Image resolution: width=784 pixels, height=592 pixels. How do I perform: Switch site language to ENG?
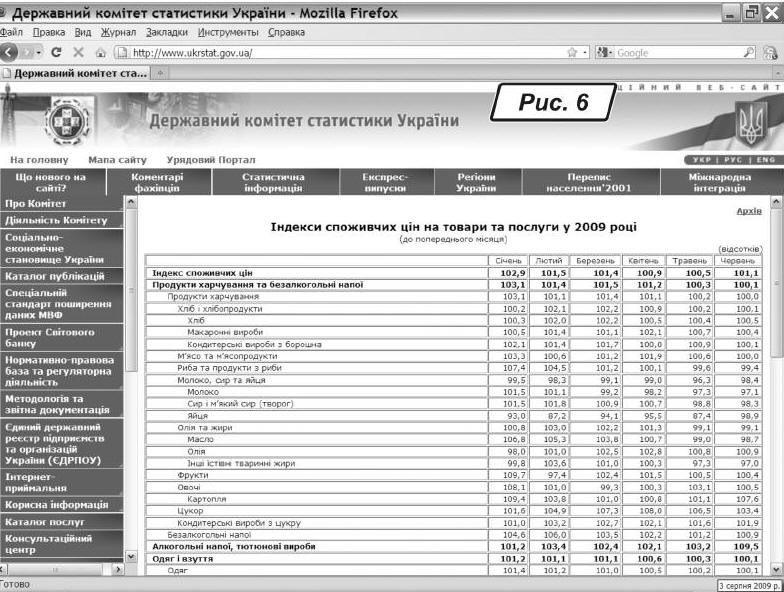point(764,159)
